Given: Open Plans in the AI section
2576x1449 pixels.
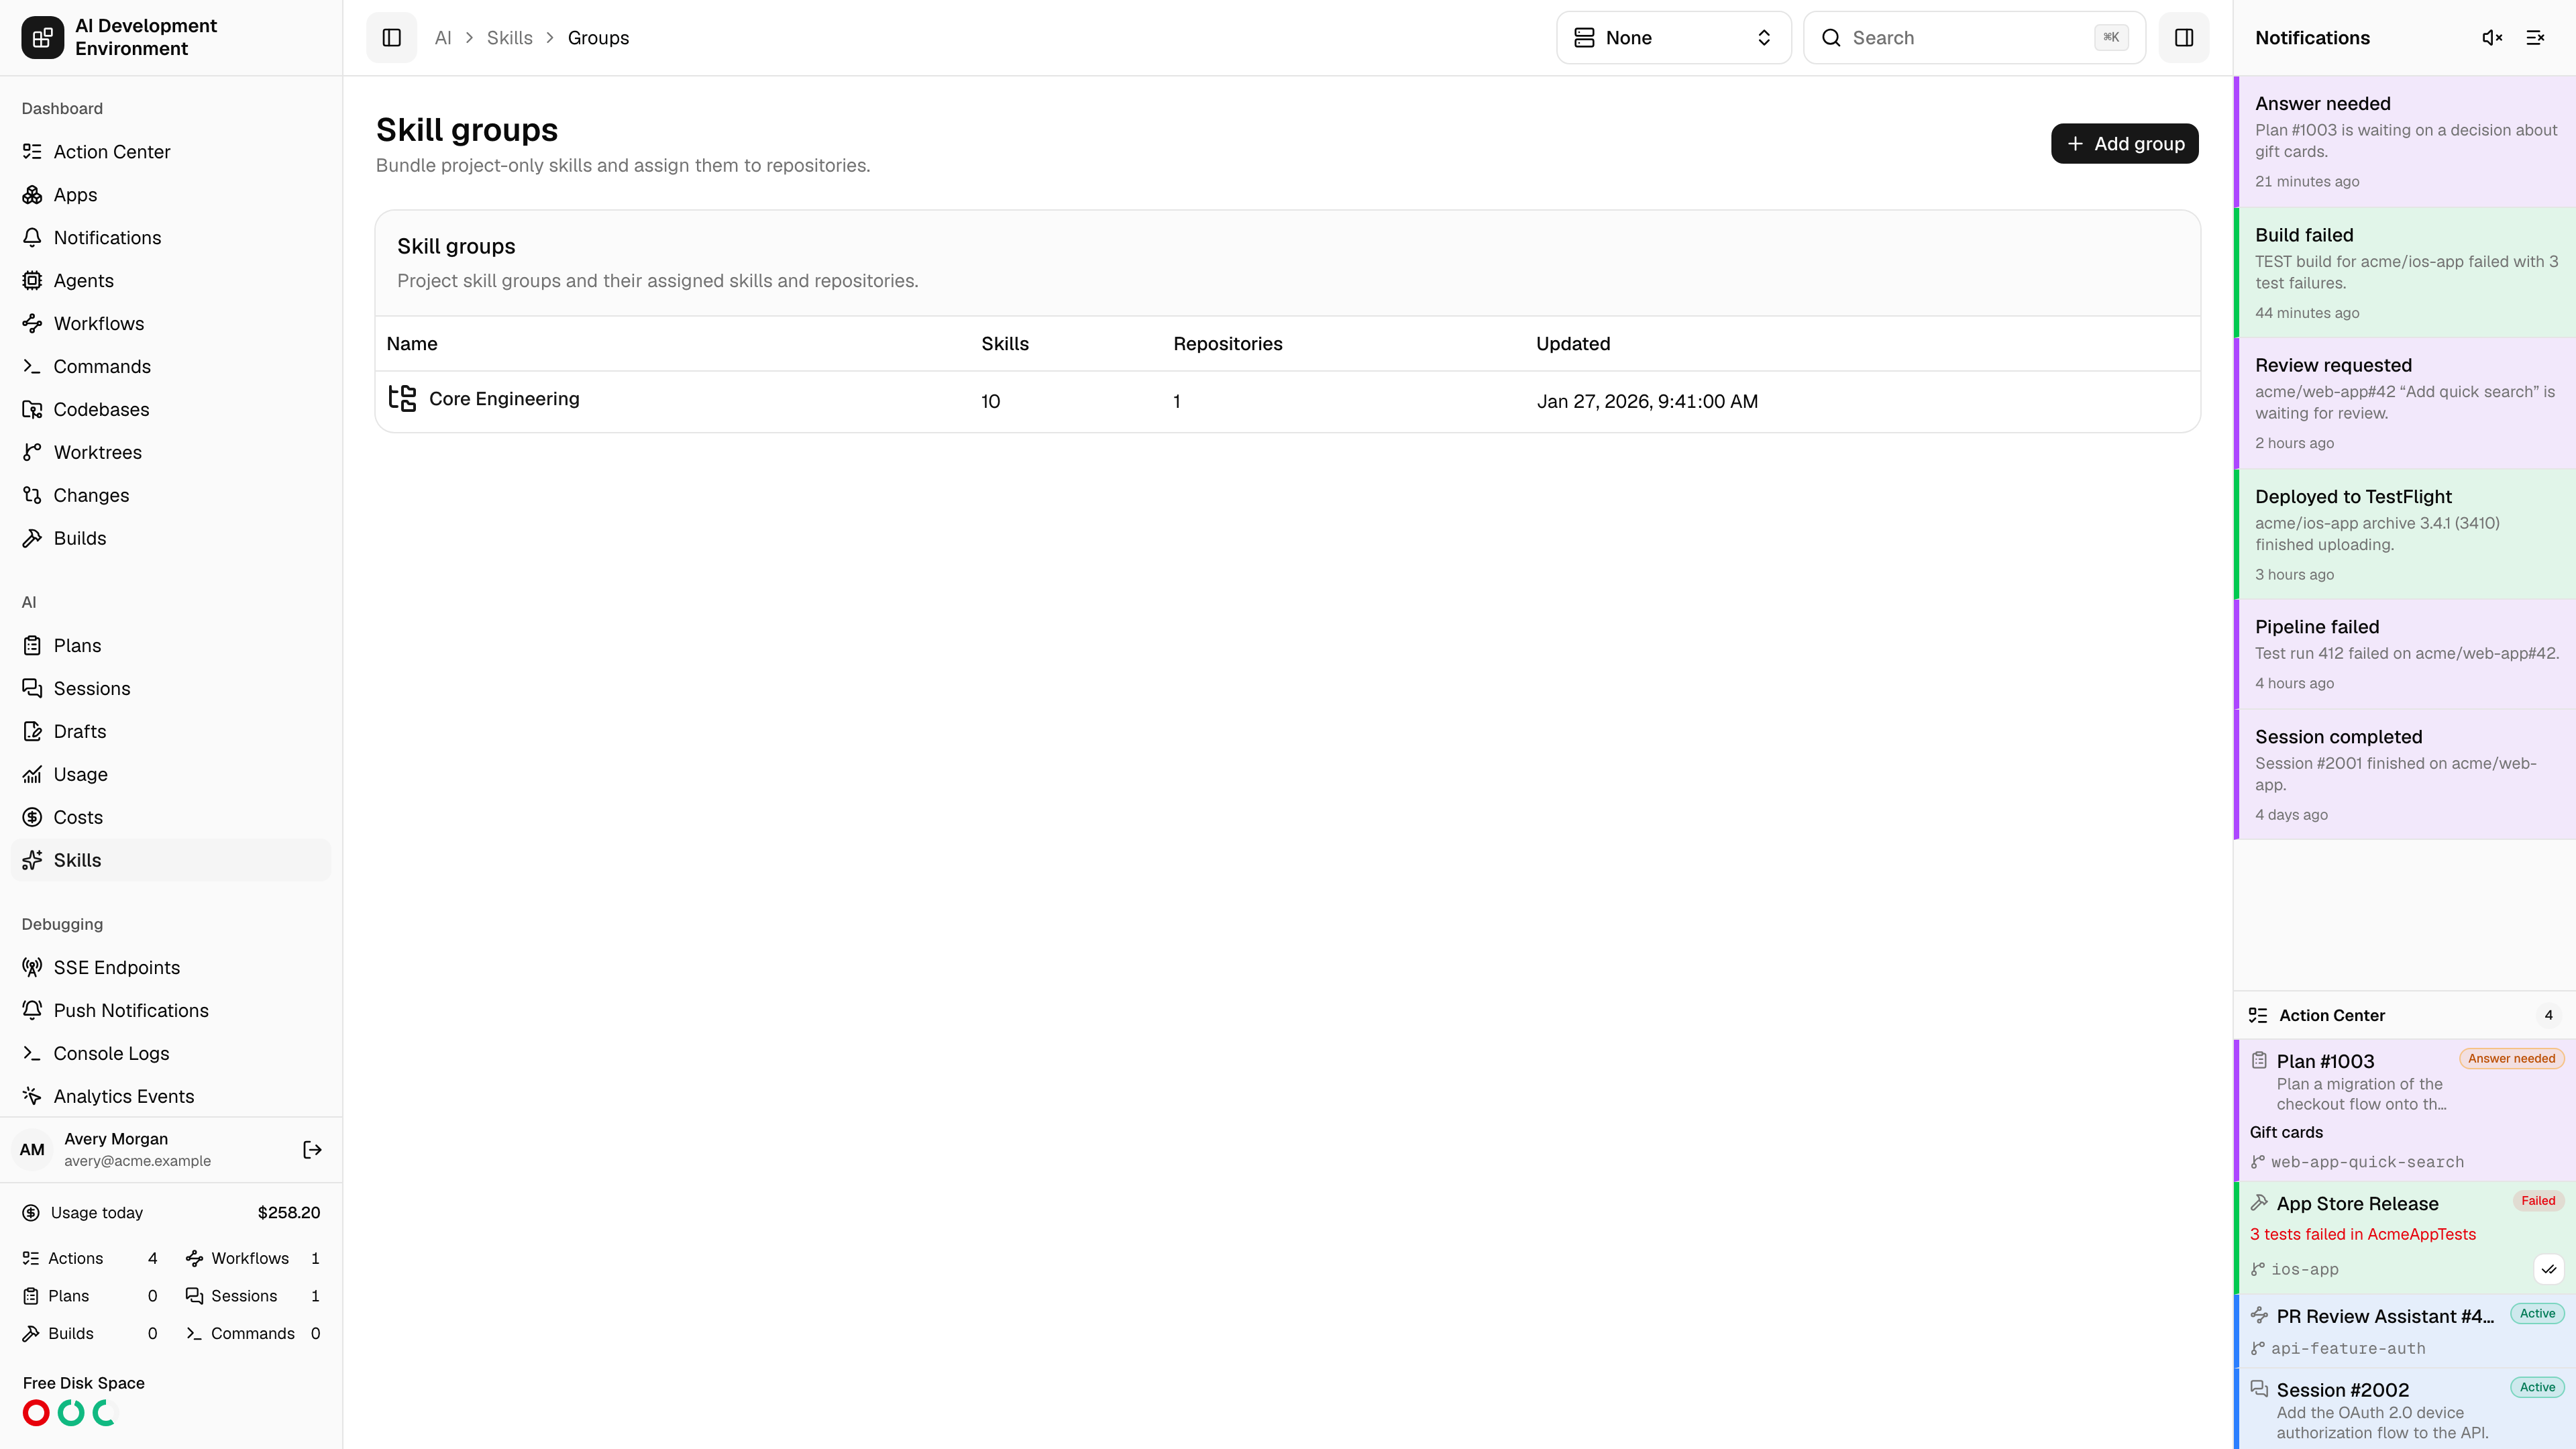Looking at the screenshot, I should point(171,646).
